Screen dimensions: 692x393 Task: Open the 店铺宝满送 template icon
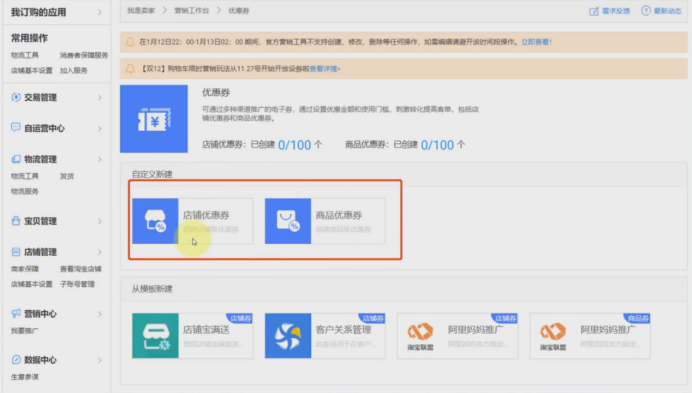click(x=155, y=336)
